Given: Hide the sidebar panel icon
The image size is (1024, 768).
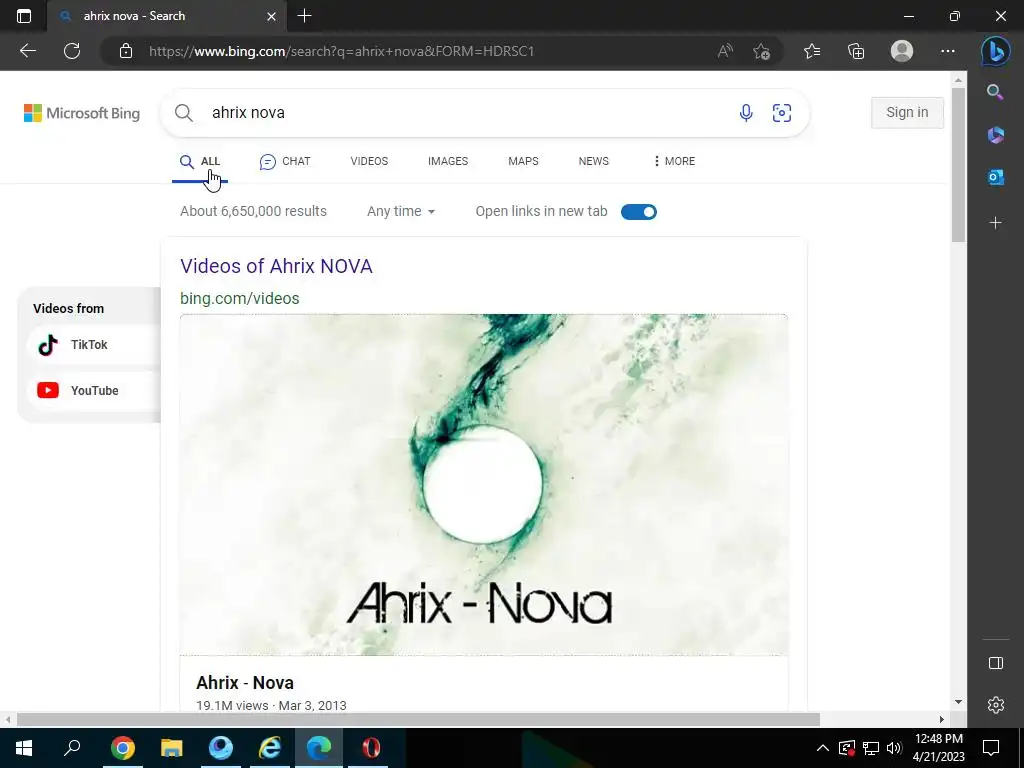Looking at the screenshot, I should [995, 663].
